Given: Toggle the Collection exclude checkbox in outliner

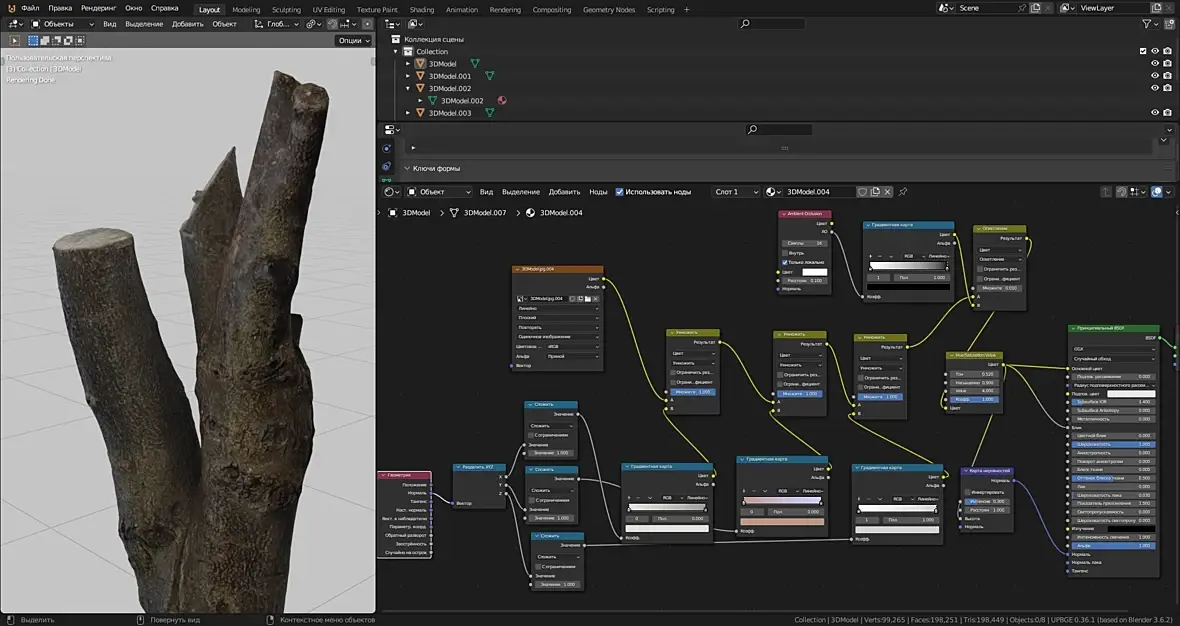Looking at the screenshot, I should click(x=1143, y=51).
